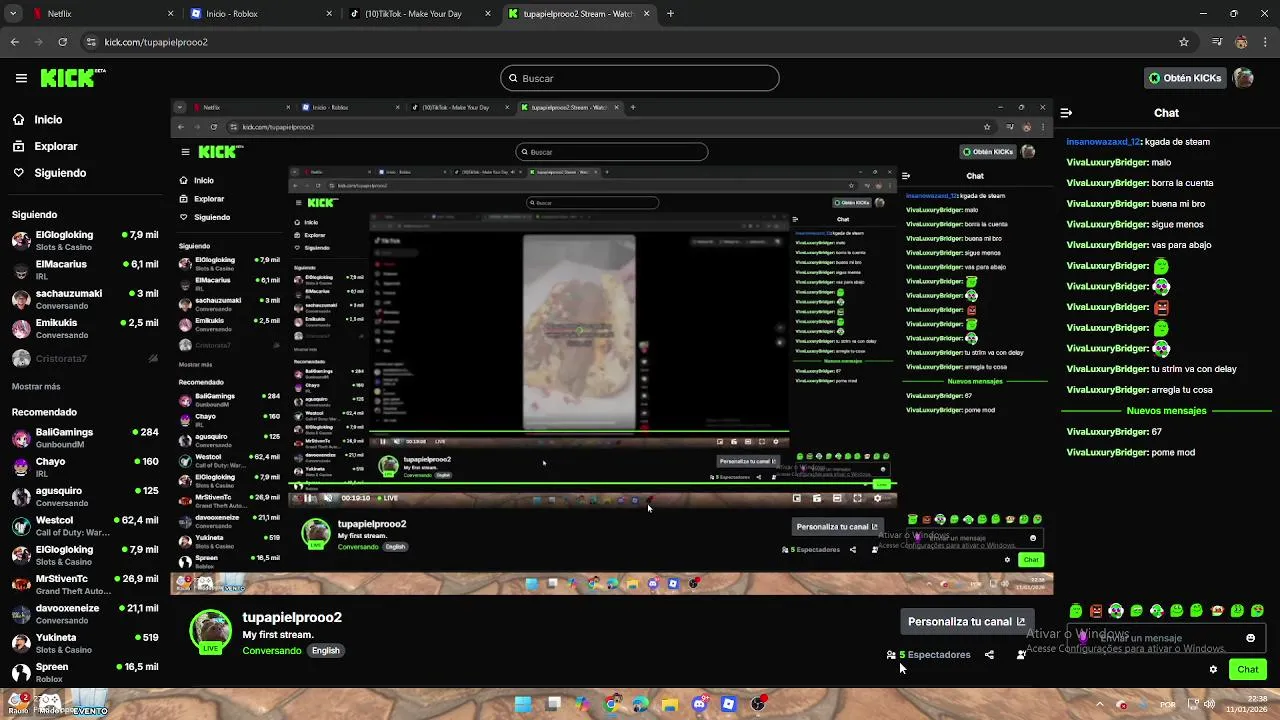Viewport: 1280px width, 720px height.
Task: Open Chayo recommended channel
Action: 84,467
